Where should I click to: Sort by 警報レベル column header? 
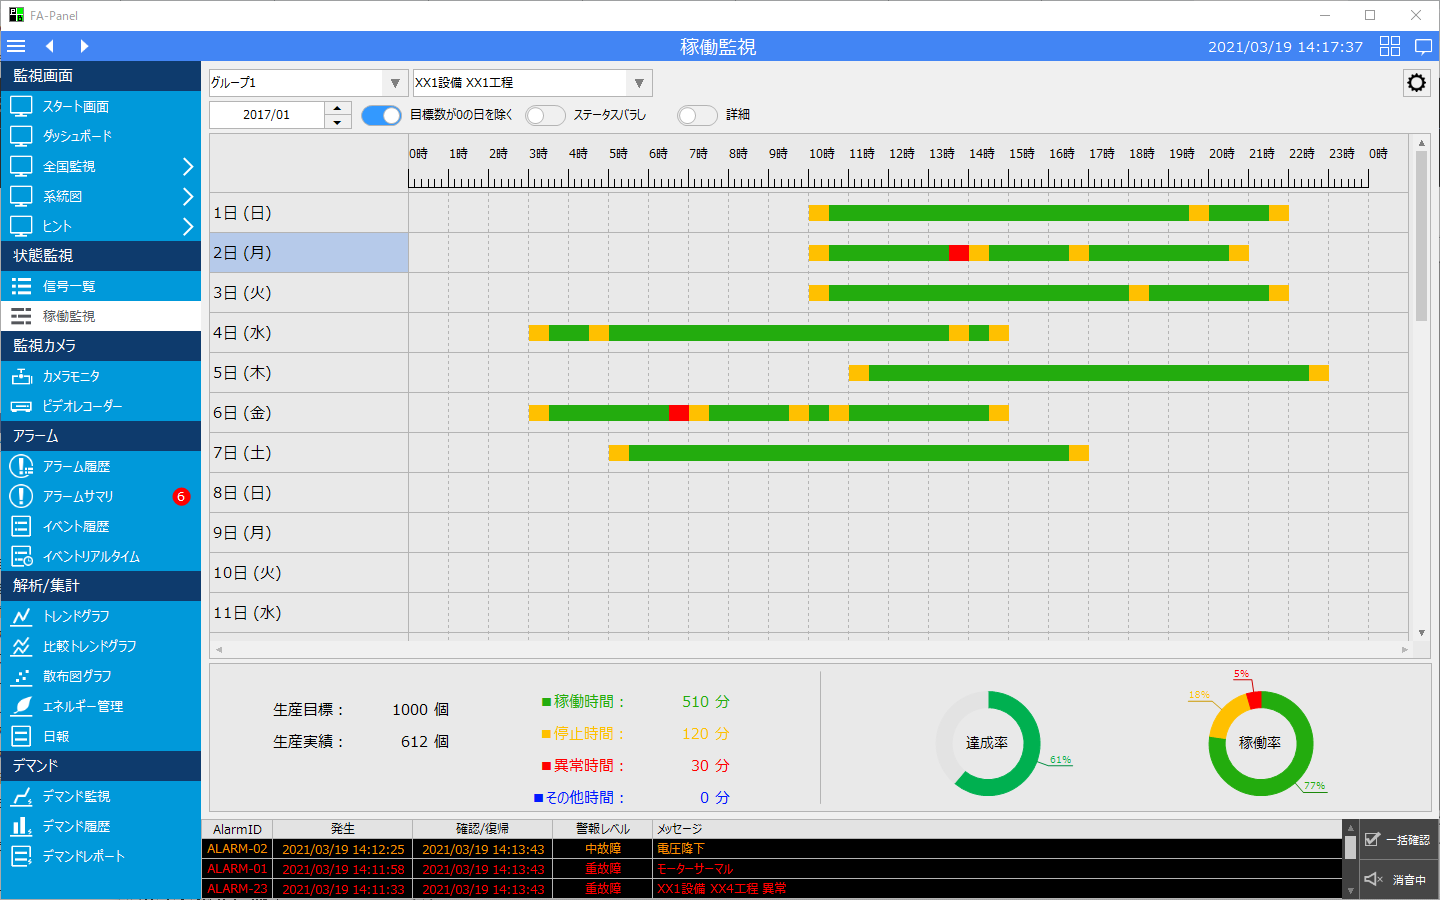click(602, 829)
